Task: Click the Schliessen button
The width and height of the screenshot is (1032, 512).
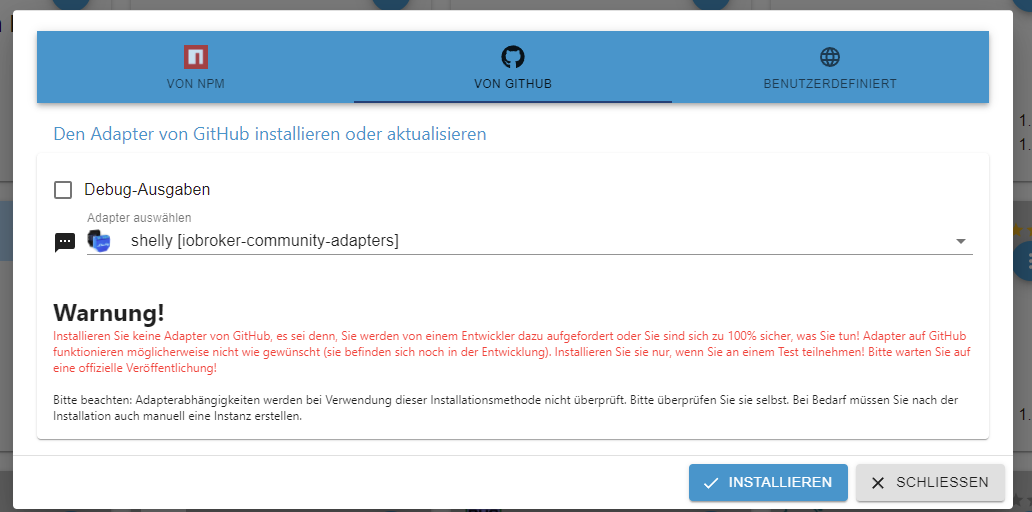Action: [x=931, y=482]
